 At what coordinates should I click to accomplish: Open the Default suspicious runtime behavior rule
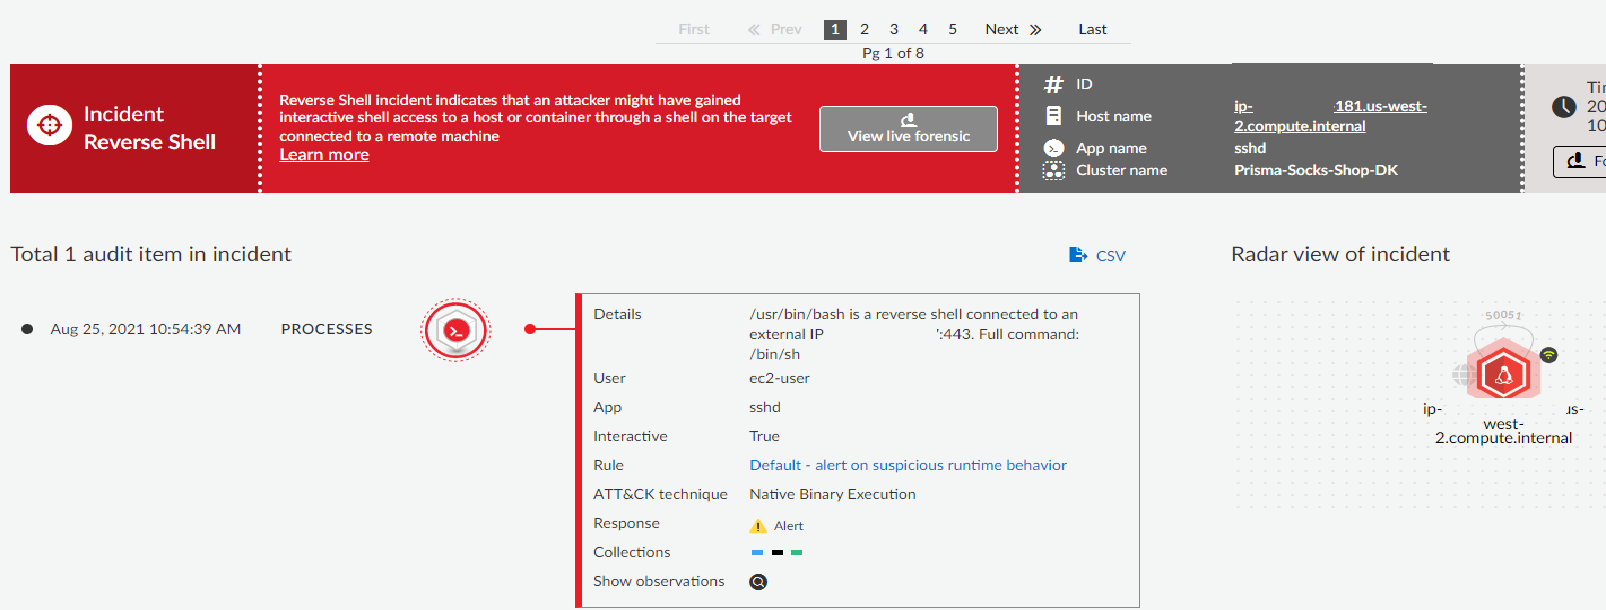click(x=907, y=465)
